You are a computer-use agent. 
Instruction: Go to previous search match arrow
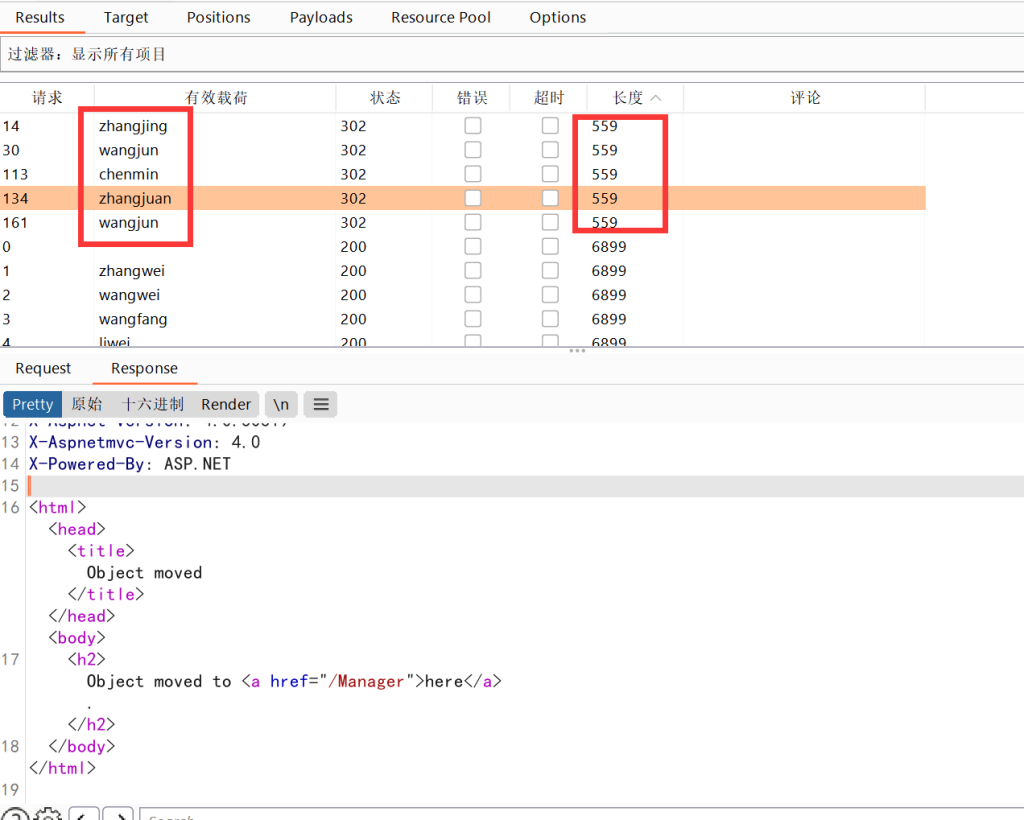[84, 816]
